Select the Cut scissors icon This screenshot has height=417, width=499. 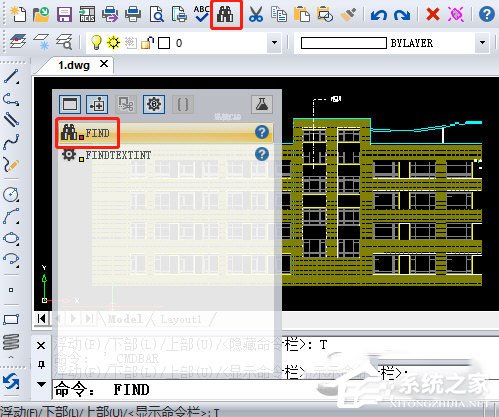coord(256,15)
